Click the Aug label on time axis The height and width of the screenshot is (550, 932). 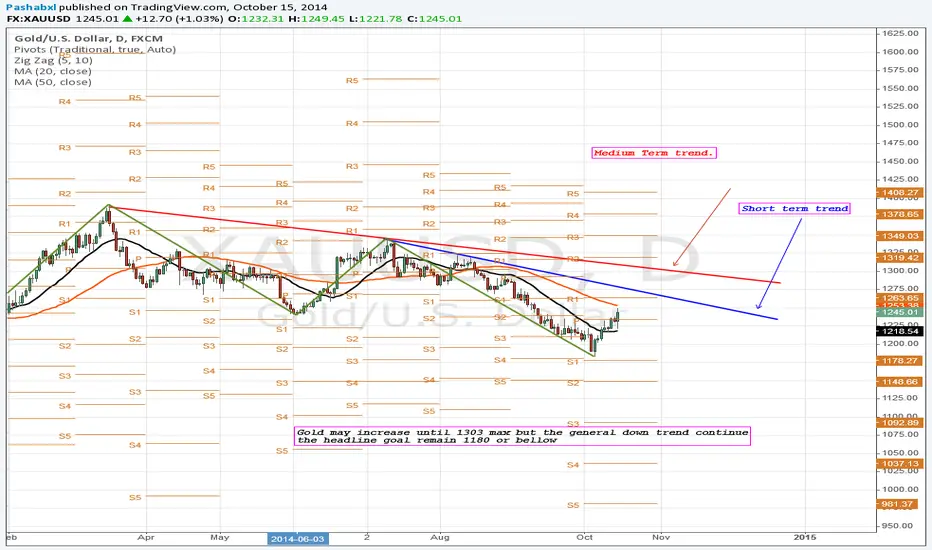(440, 537)
